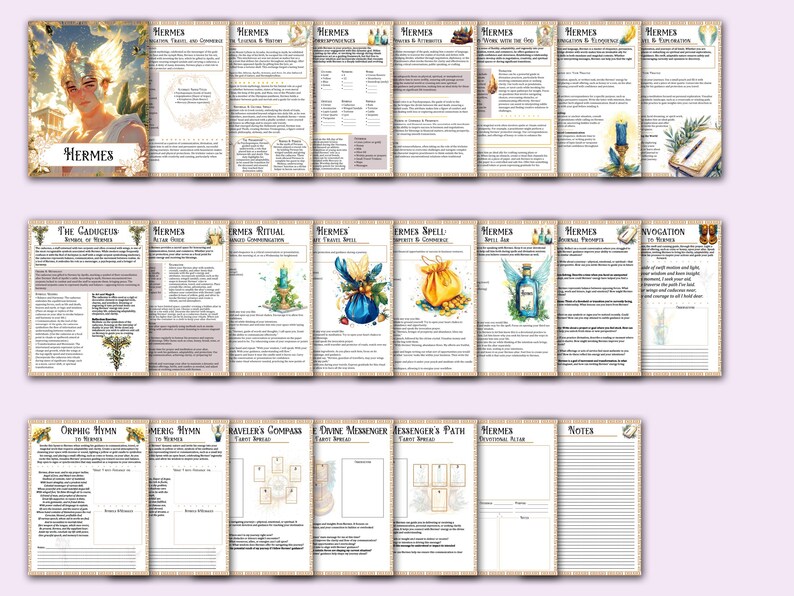The width and height of the screenshot is (794, 596).
Task: Open the Travel & Exploration page
Action: [682, 99]
